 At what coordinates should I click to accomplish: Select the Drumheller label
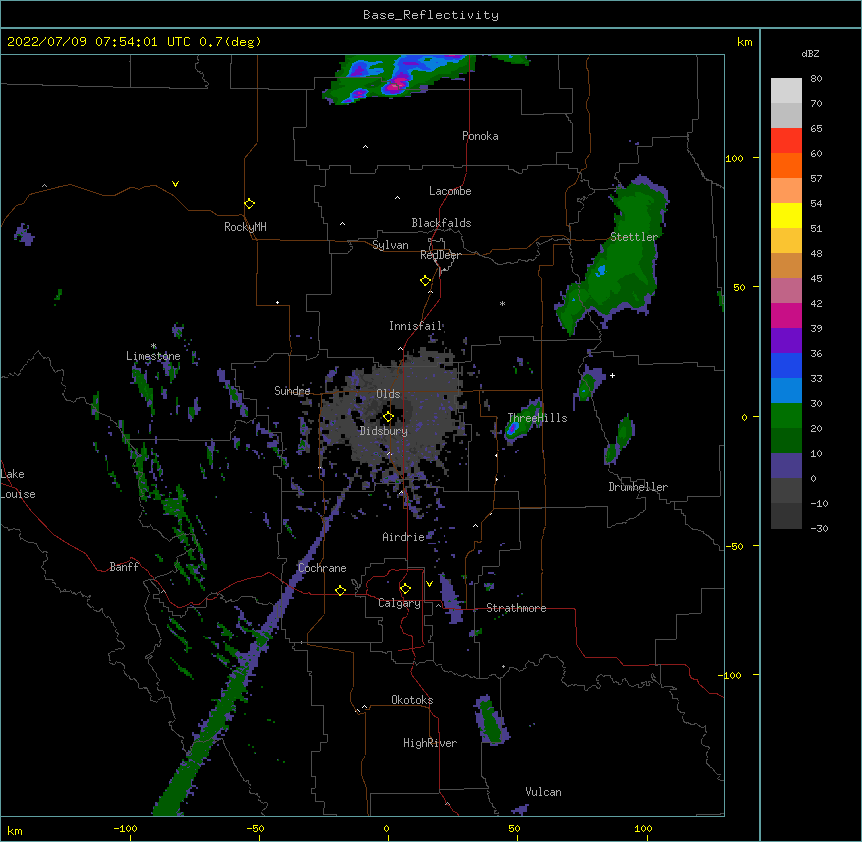pyautogui.click(x=638, y=487)
